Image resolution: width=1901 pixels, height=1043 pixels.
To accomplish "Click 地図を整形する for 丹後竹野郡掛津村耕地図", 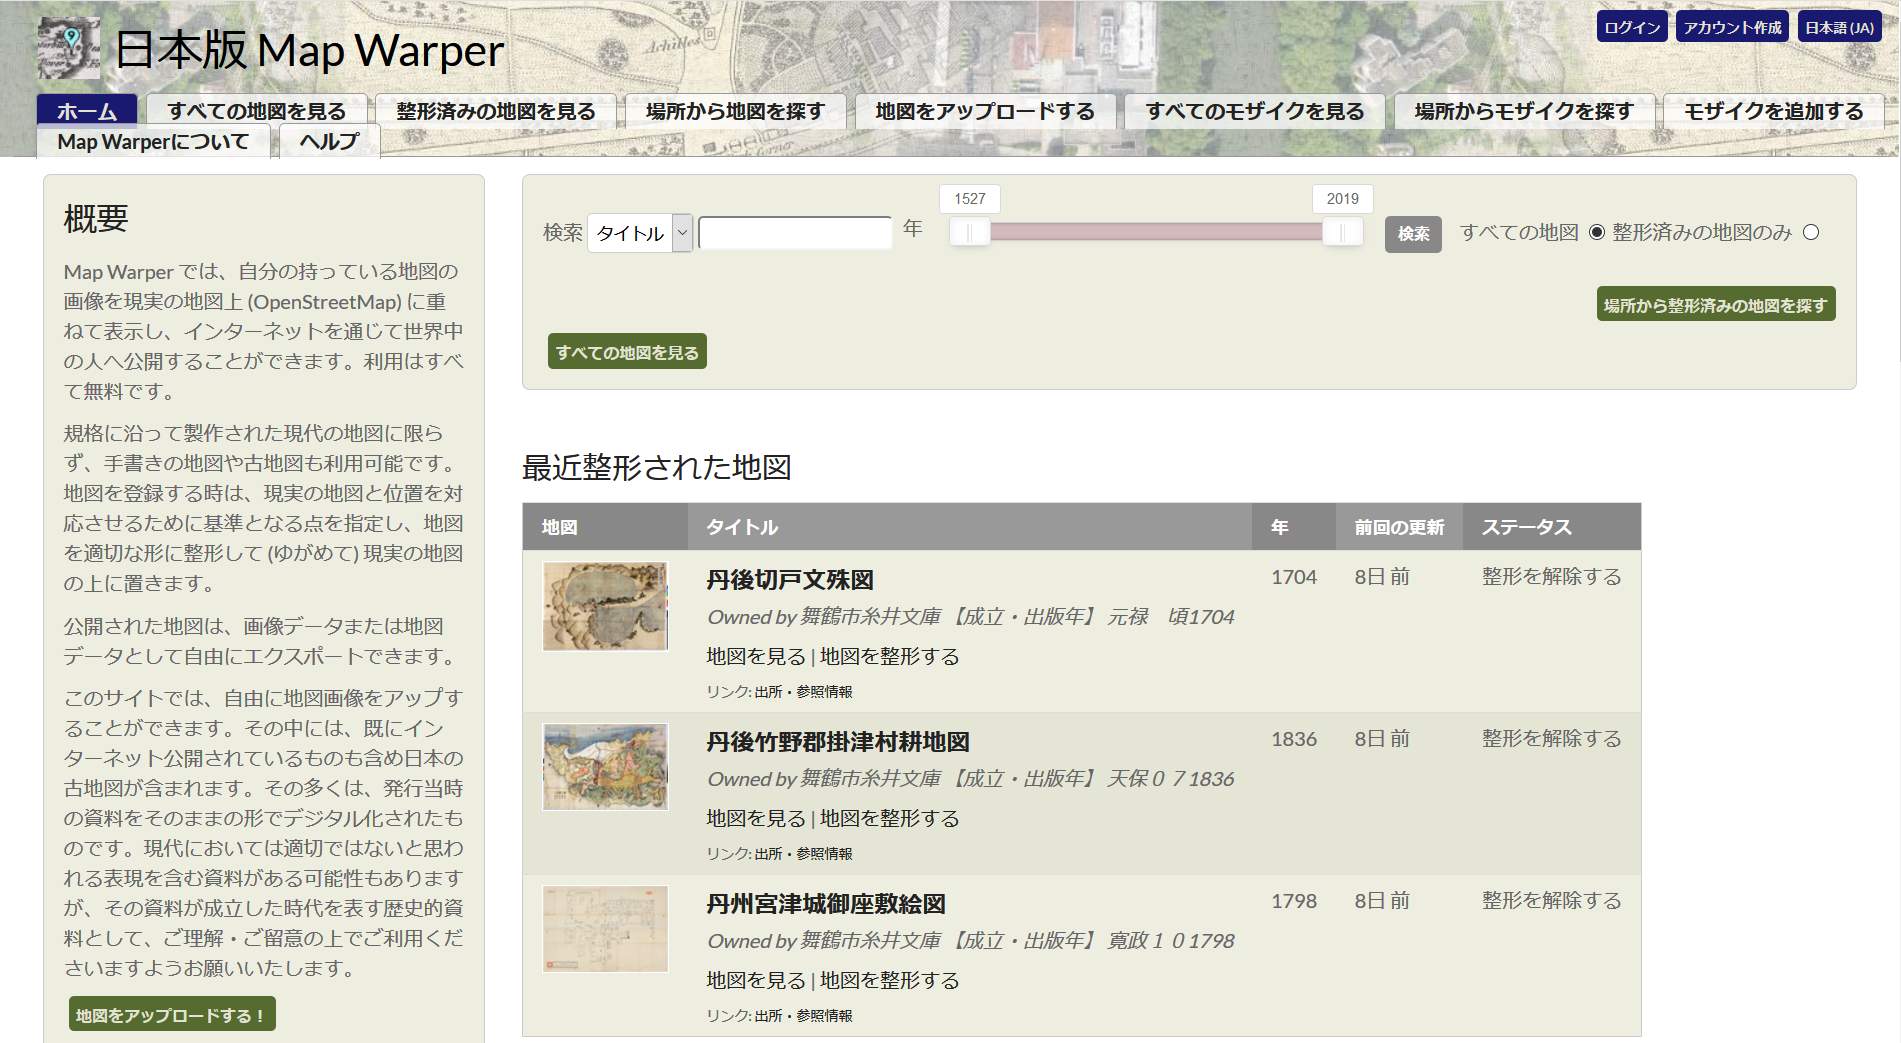I will [x=890, y=818].
